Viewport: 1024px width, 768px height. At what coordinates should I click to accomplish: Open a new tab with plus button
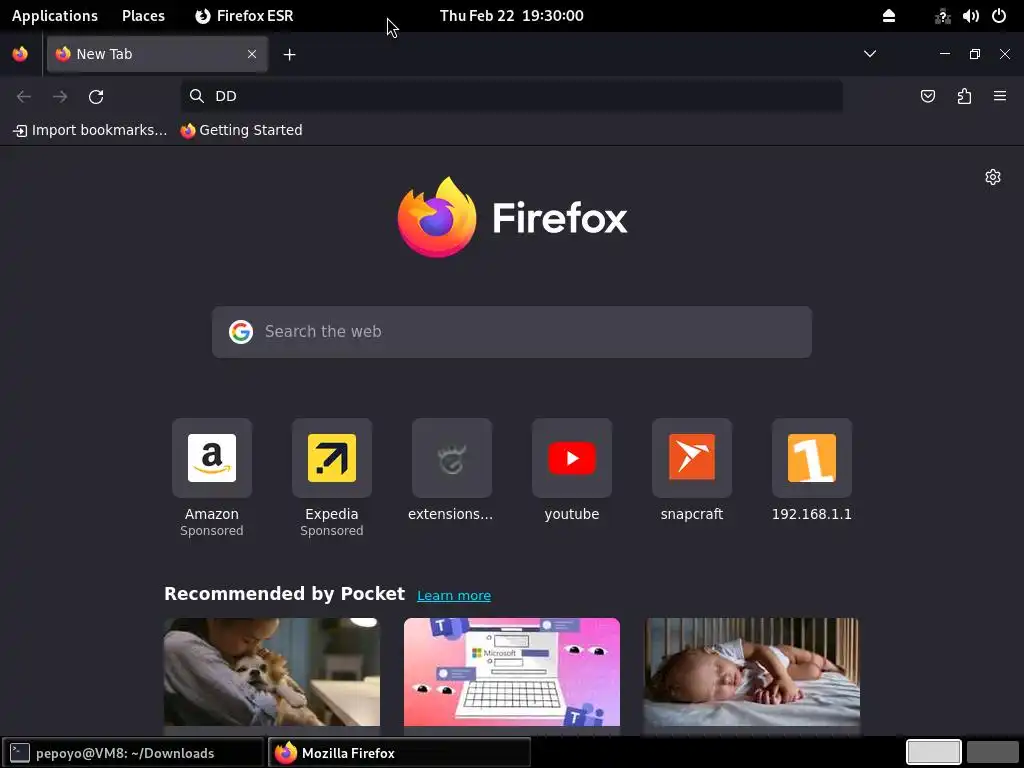tap(289, 55)
